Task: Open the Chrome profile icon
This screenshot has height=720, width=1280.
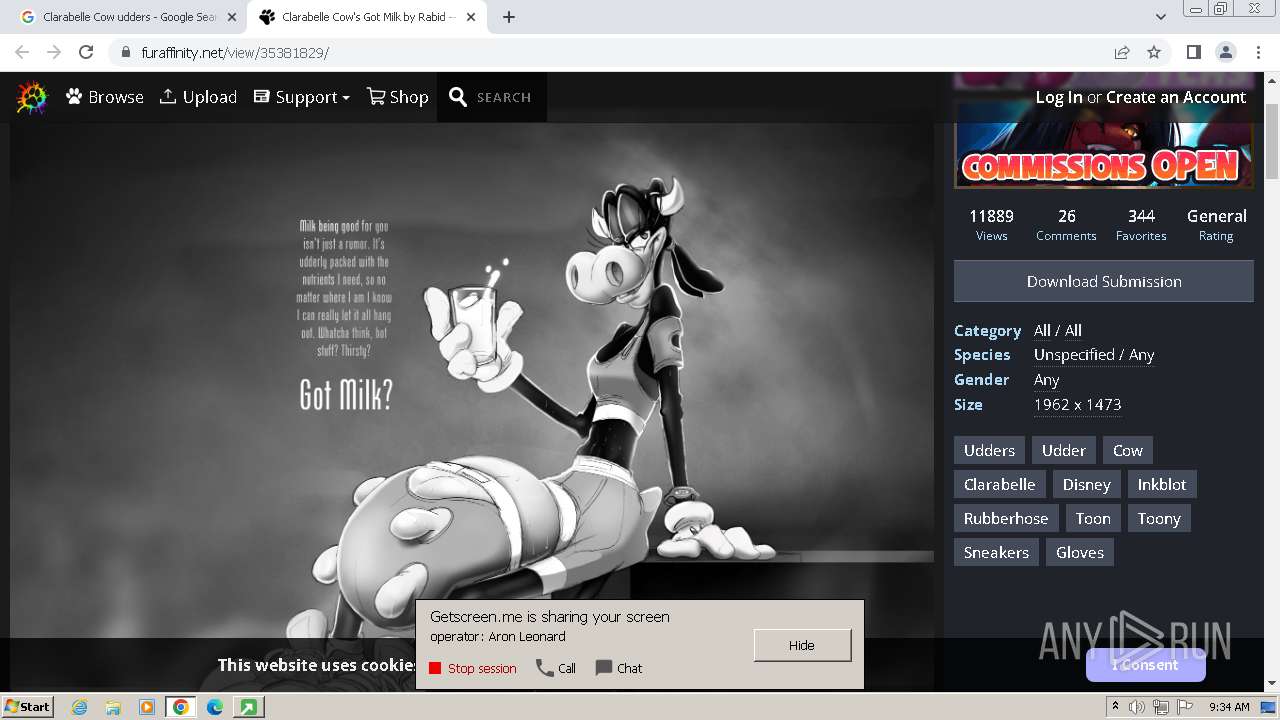Action: pyautogui.click(x=1225, y=52)
